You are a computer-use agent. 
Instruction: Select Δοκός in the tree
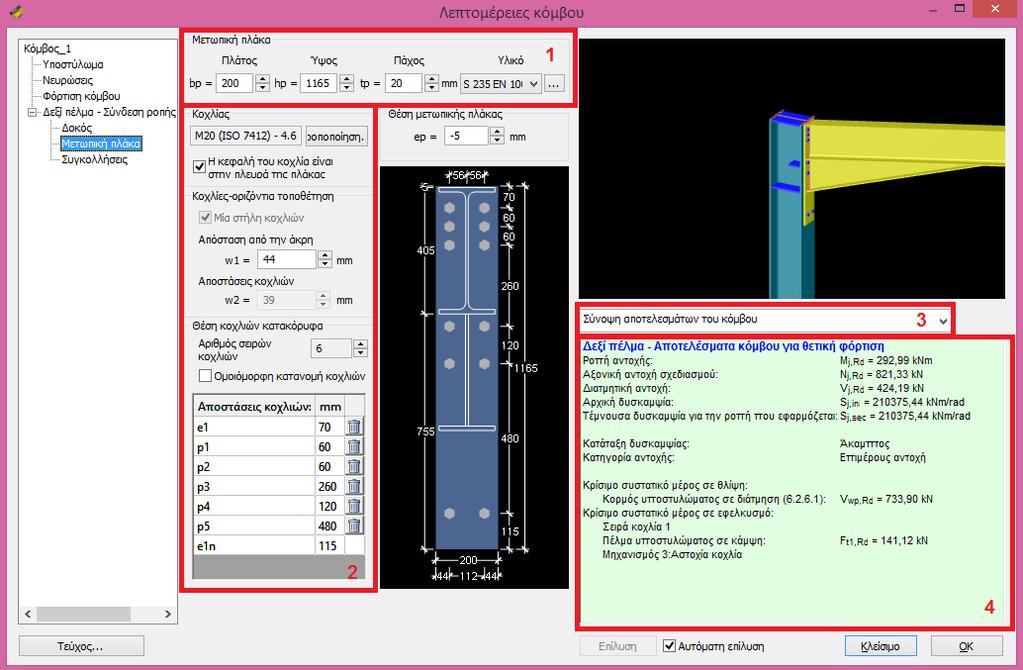point(76,128)
